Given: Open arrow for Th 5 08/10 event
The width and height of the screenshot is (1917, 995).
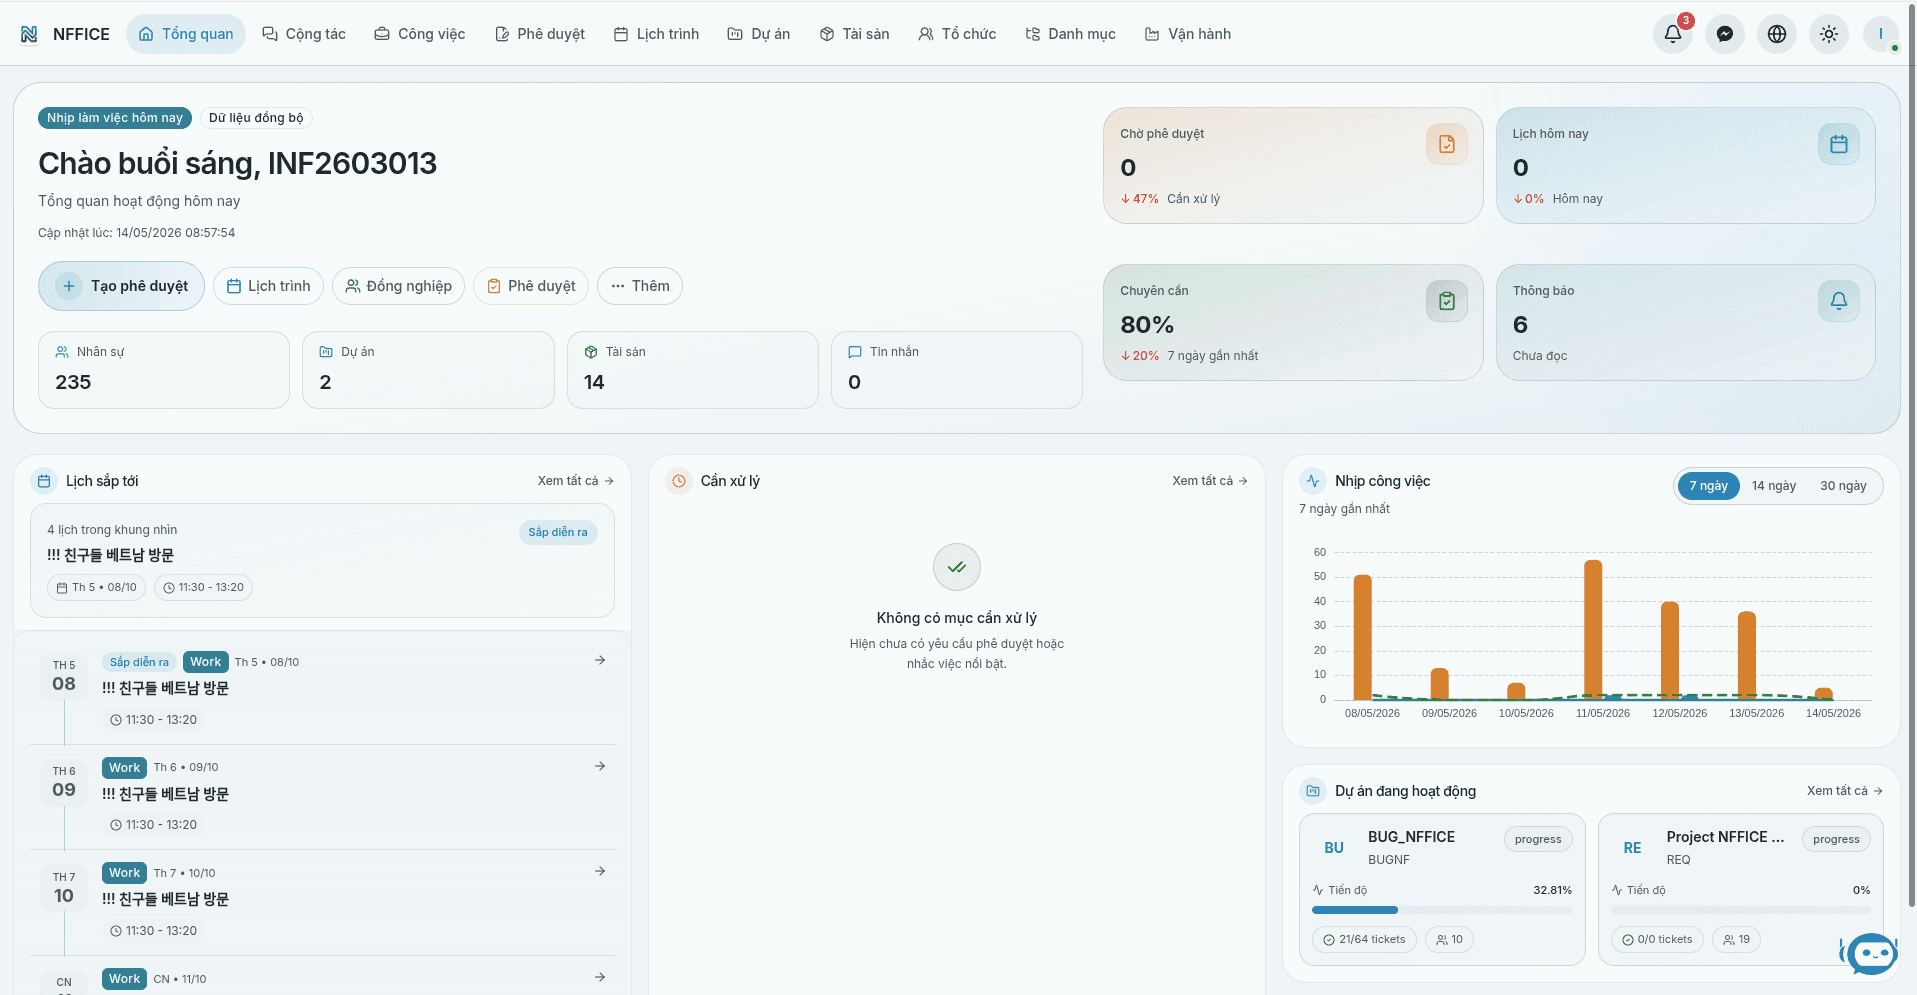Looking at the screenshot, I should coord(600,660).
